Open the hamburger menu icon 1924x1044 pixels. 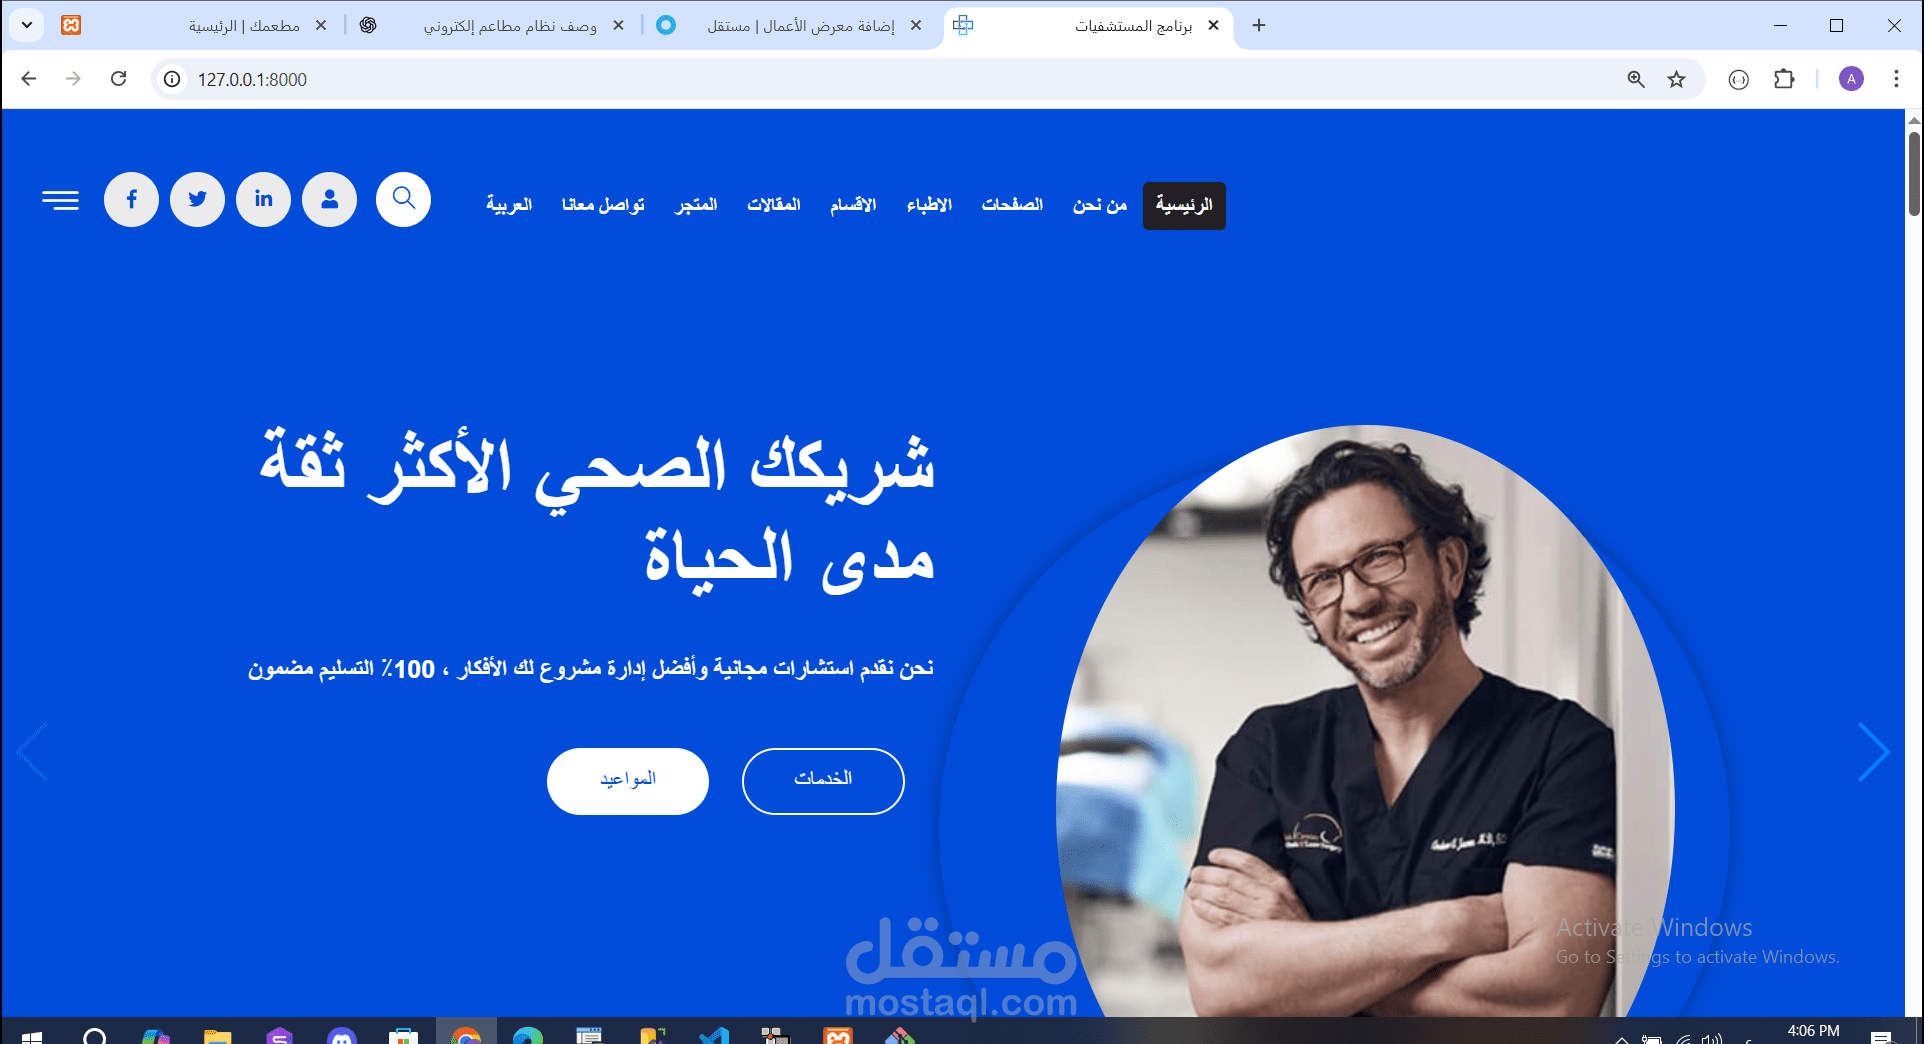(60, 200)
